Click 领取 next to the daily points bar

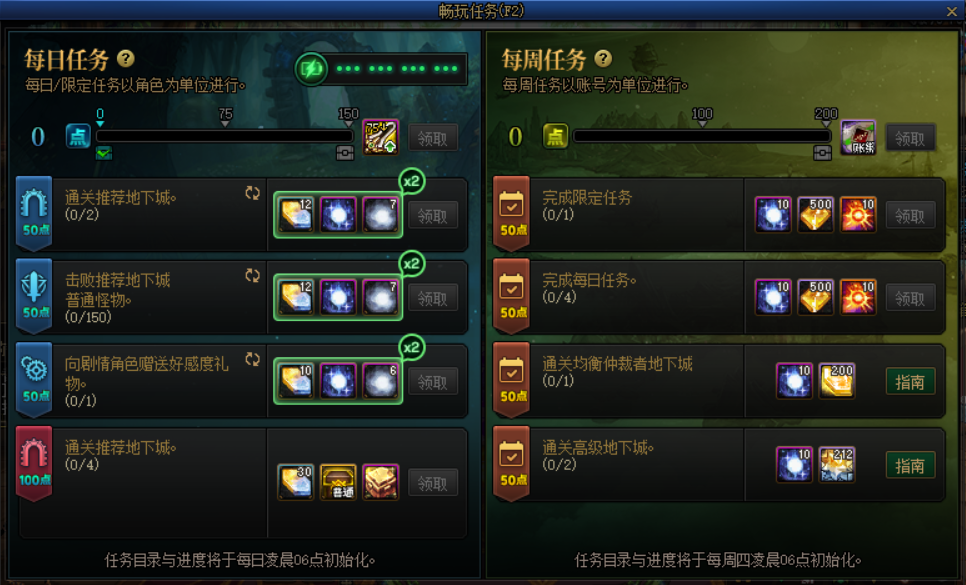coord(432,138)
